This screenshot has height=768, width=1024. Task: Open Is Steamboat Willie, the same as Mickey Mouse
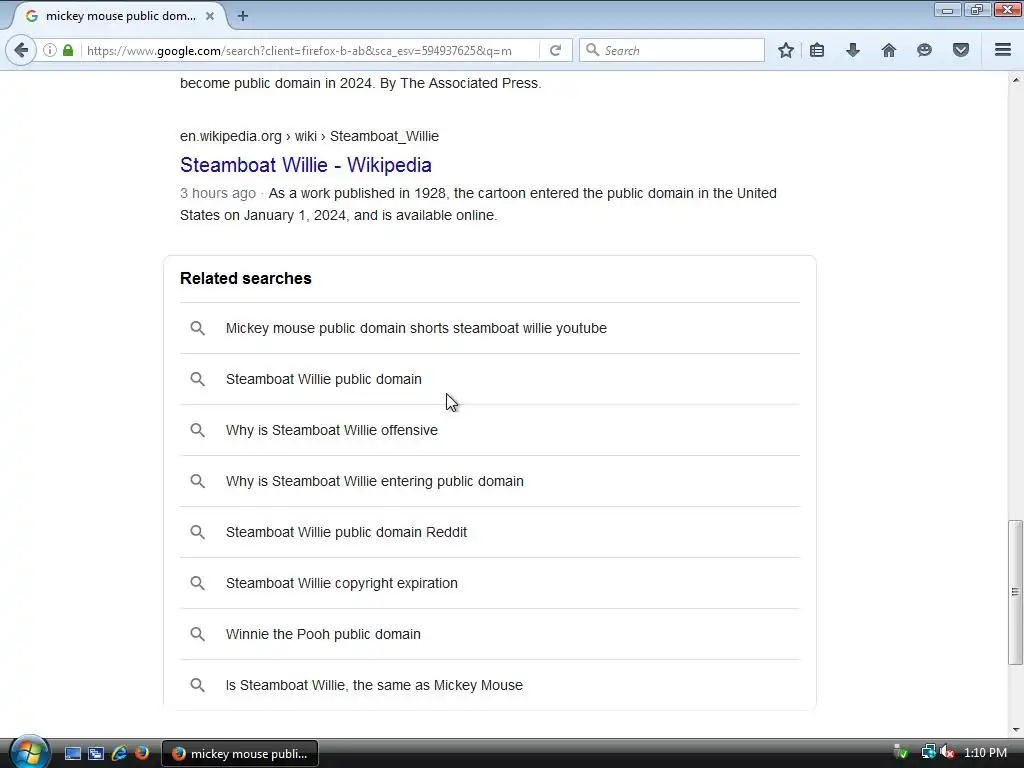click(x=490, y=684)
